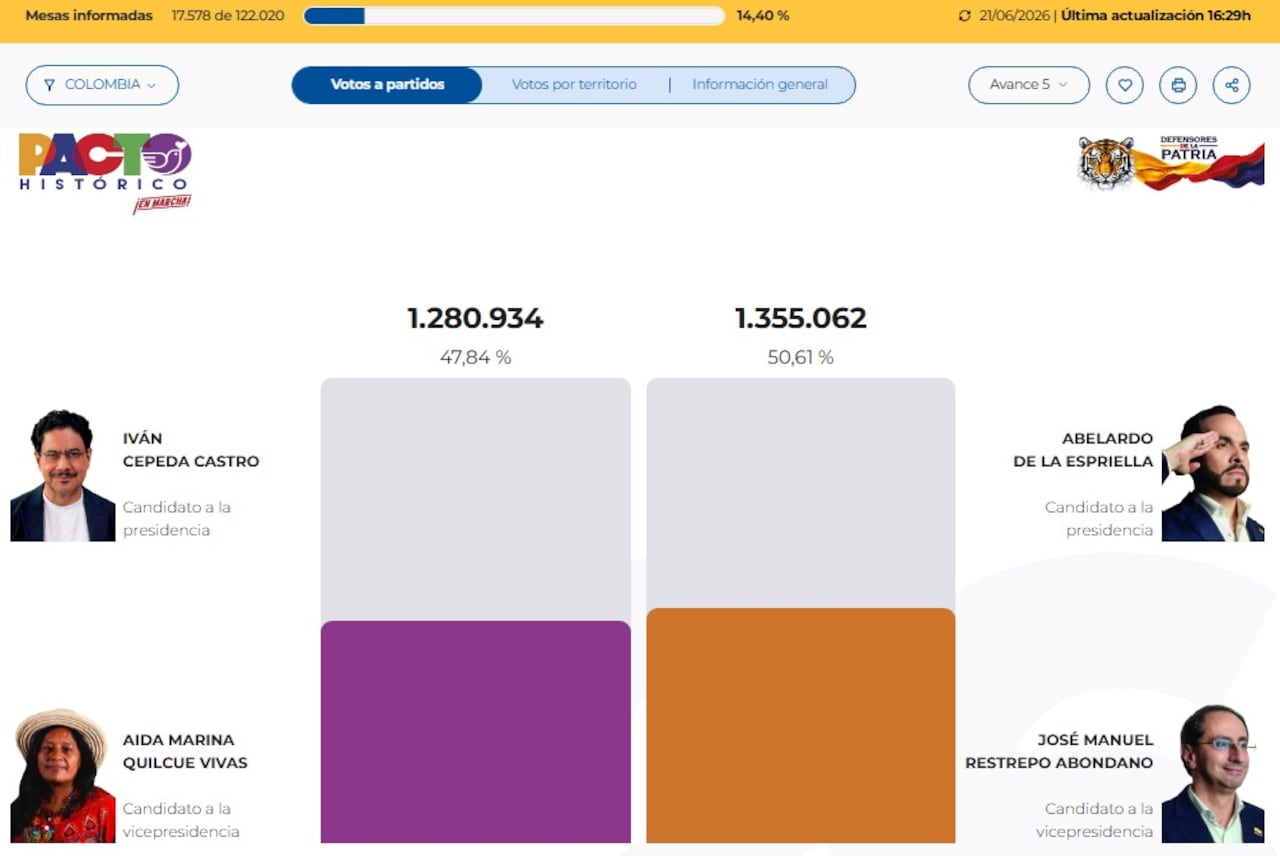Viewport: 1280px width, 856px height.
Task: Click the vote total 1.280.934
Action: coord(475,319)
